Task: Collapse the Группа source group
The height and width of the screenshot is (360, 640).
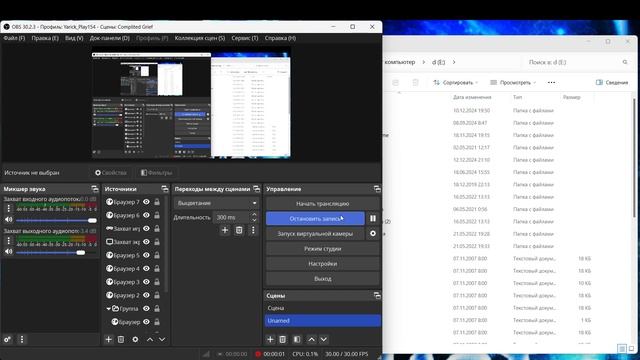Action: click(108, 309)
